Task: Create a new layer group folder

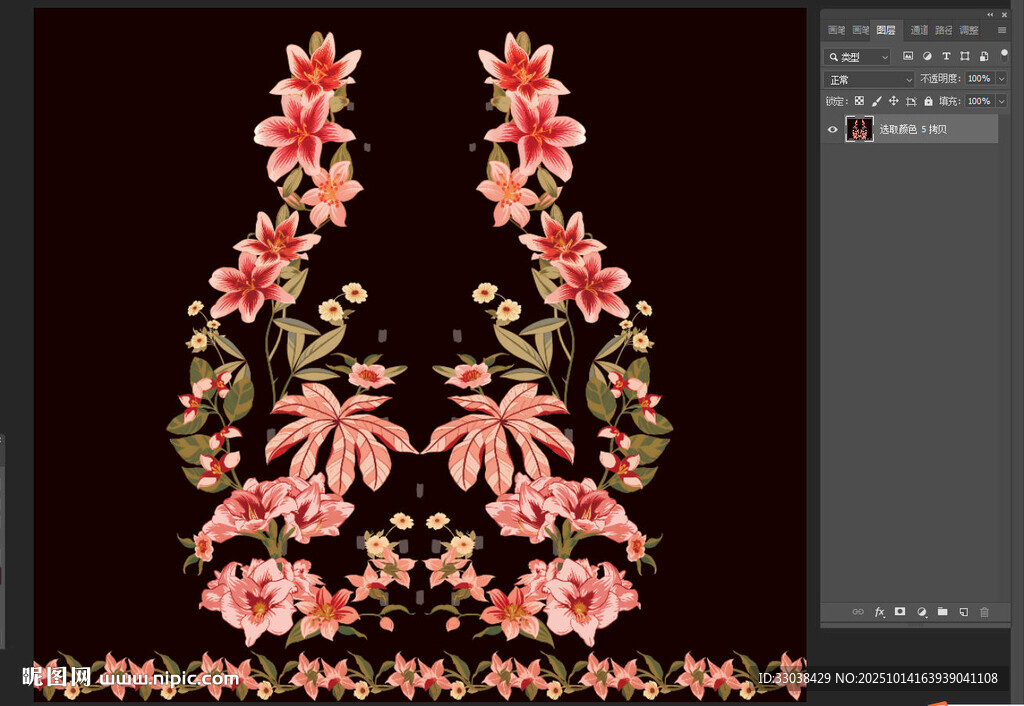Action: coord(942,611)
